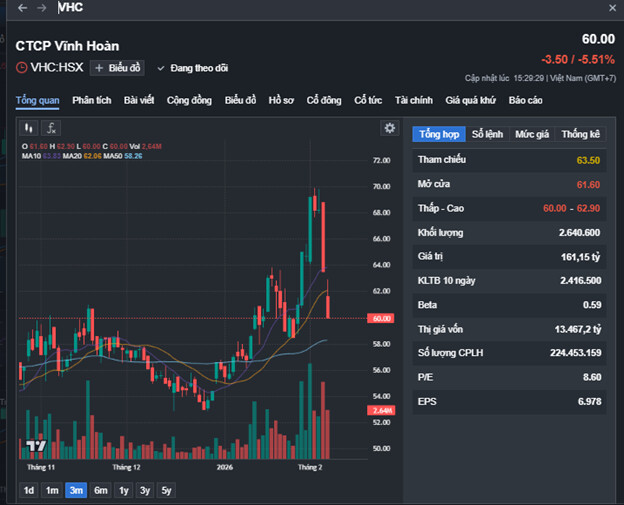Screen dimensions: 624x505
Task: Close the VHC stock panel
Action: click(612, 8)
